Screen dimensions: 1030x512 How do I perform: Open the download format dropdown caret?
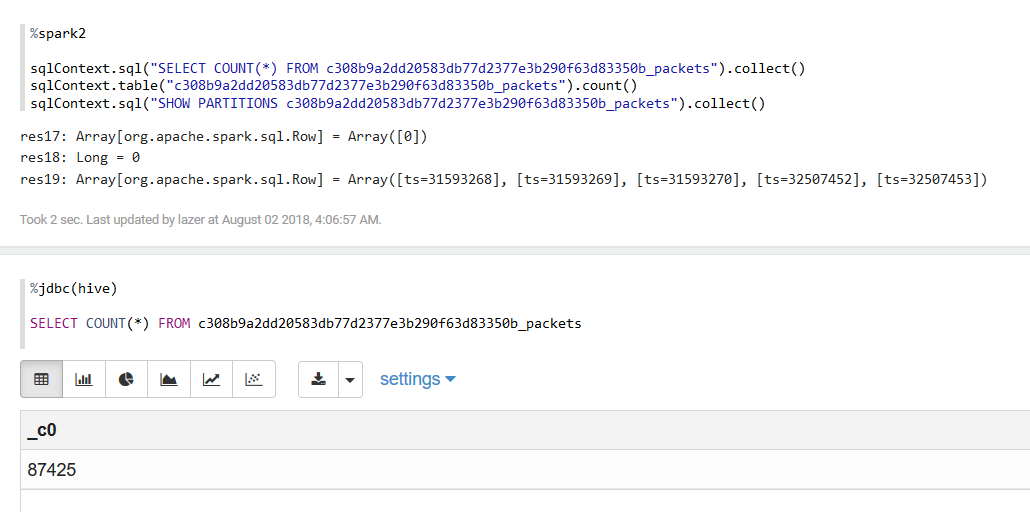point(350,380)
